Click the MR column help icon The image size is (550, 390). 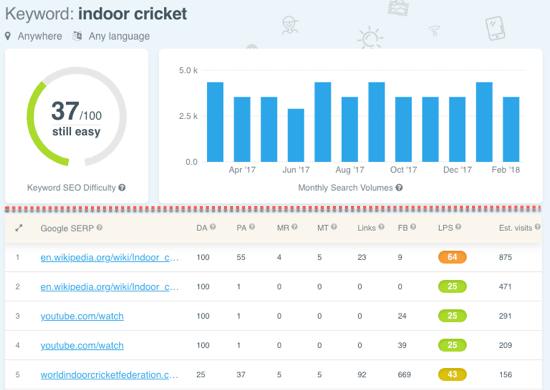pos(294,227)
